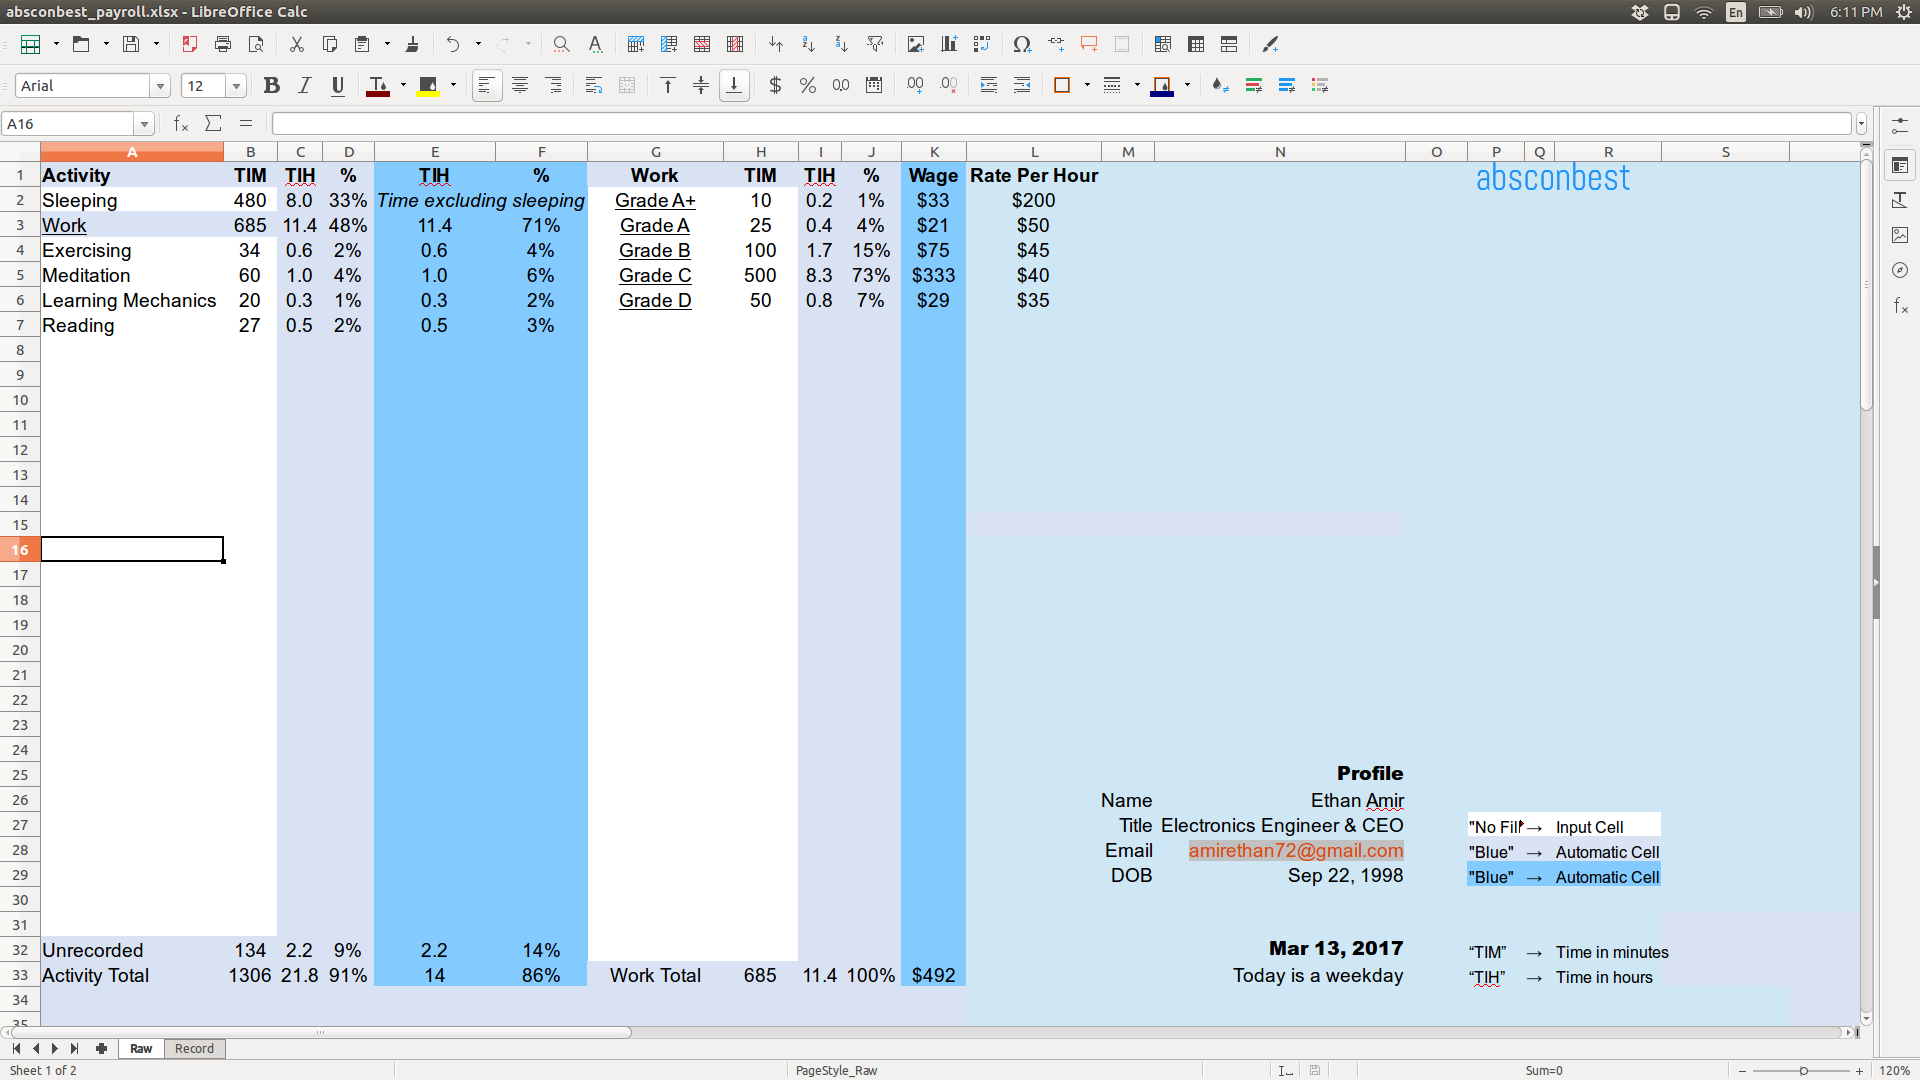Viewport: 1920px width, 1080px height.
Task: Toggle Align Right
Action: click(554, 86)
